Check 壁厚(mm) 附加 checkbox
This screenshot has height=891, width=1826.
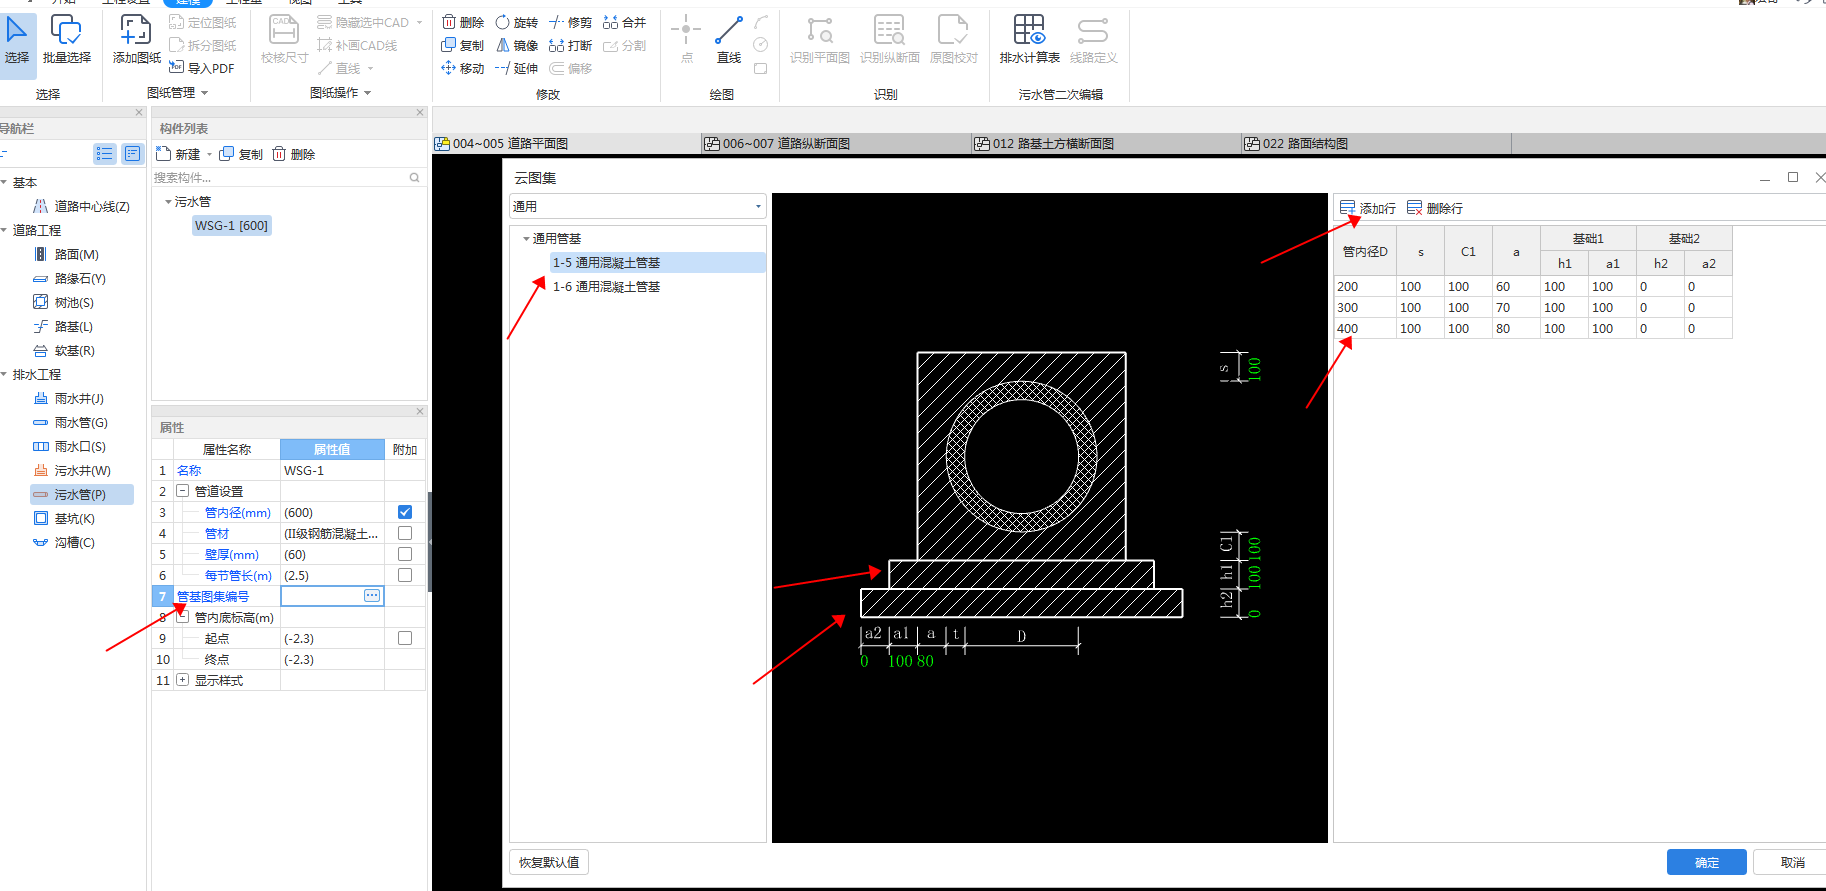point(405,554)
